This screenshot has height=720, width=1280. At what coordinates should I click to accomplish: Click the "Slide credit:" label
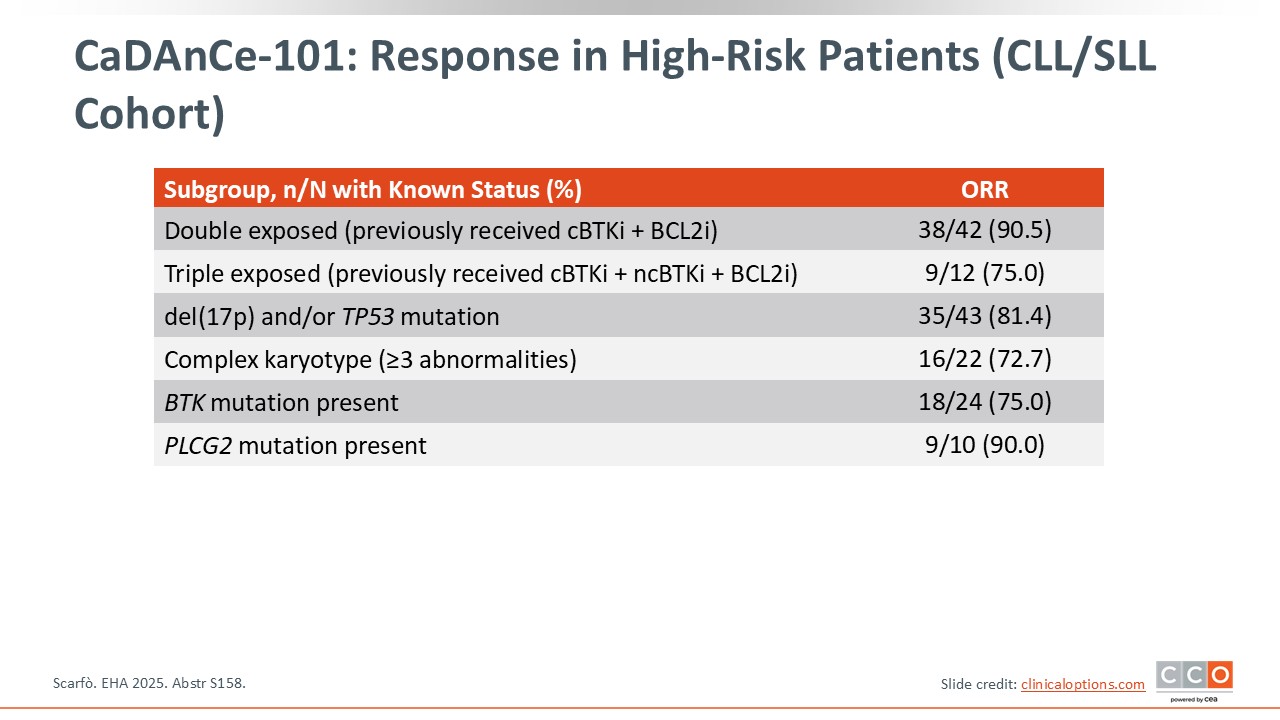pos(978,684)
